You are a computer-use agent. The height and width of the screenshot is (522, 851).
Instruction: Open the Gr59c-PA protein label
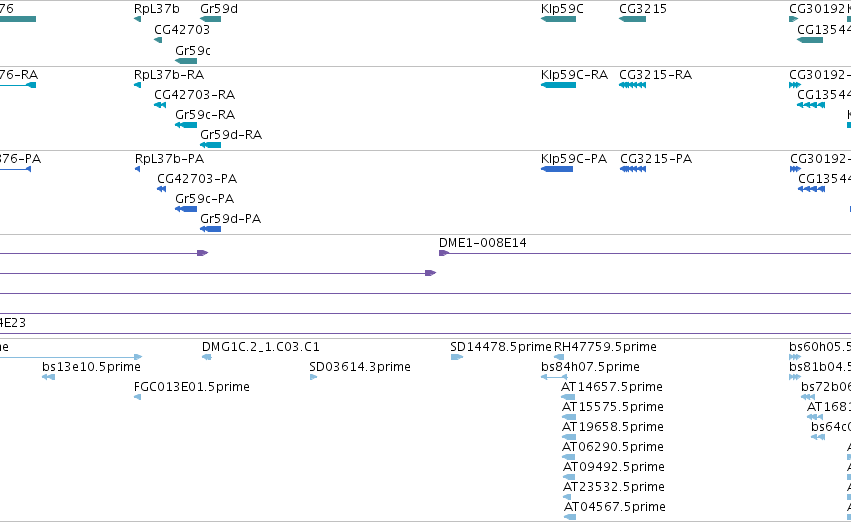coord(204,199)
